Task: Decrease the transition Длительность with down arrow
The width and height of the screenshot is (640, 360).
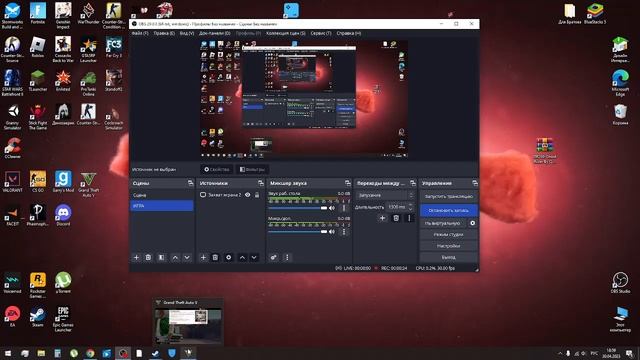Action: 411,209
